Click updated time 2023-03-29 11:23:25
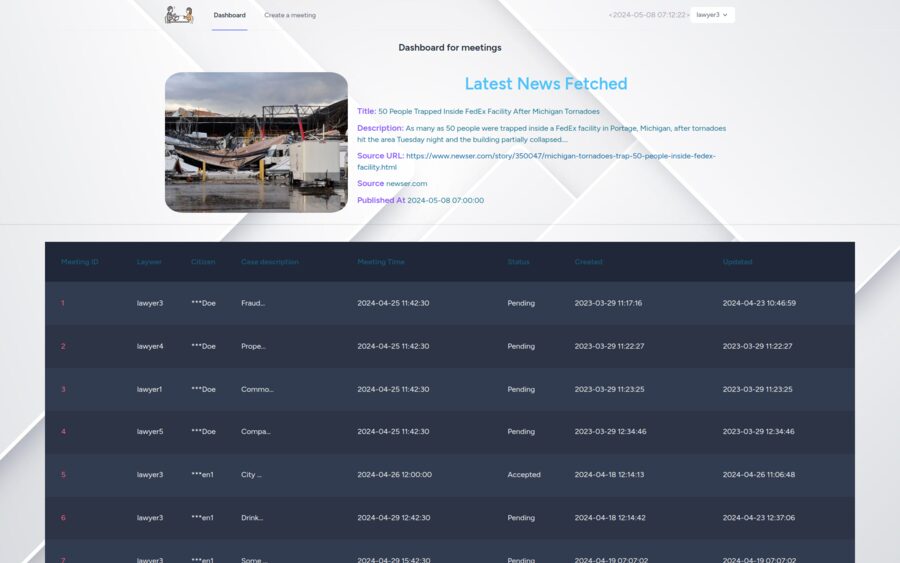Screen dimensions: 900x563 (758, 389)
